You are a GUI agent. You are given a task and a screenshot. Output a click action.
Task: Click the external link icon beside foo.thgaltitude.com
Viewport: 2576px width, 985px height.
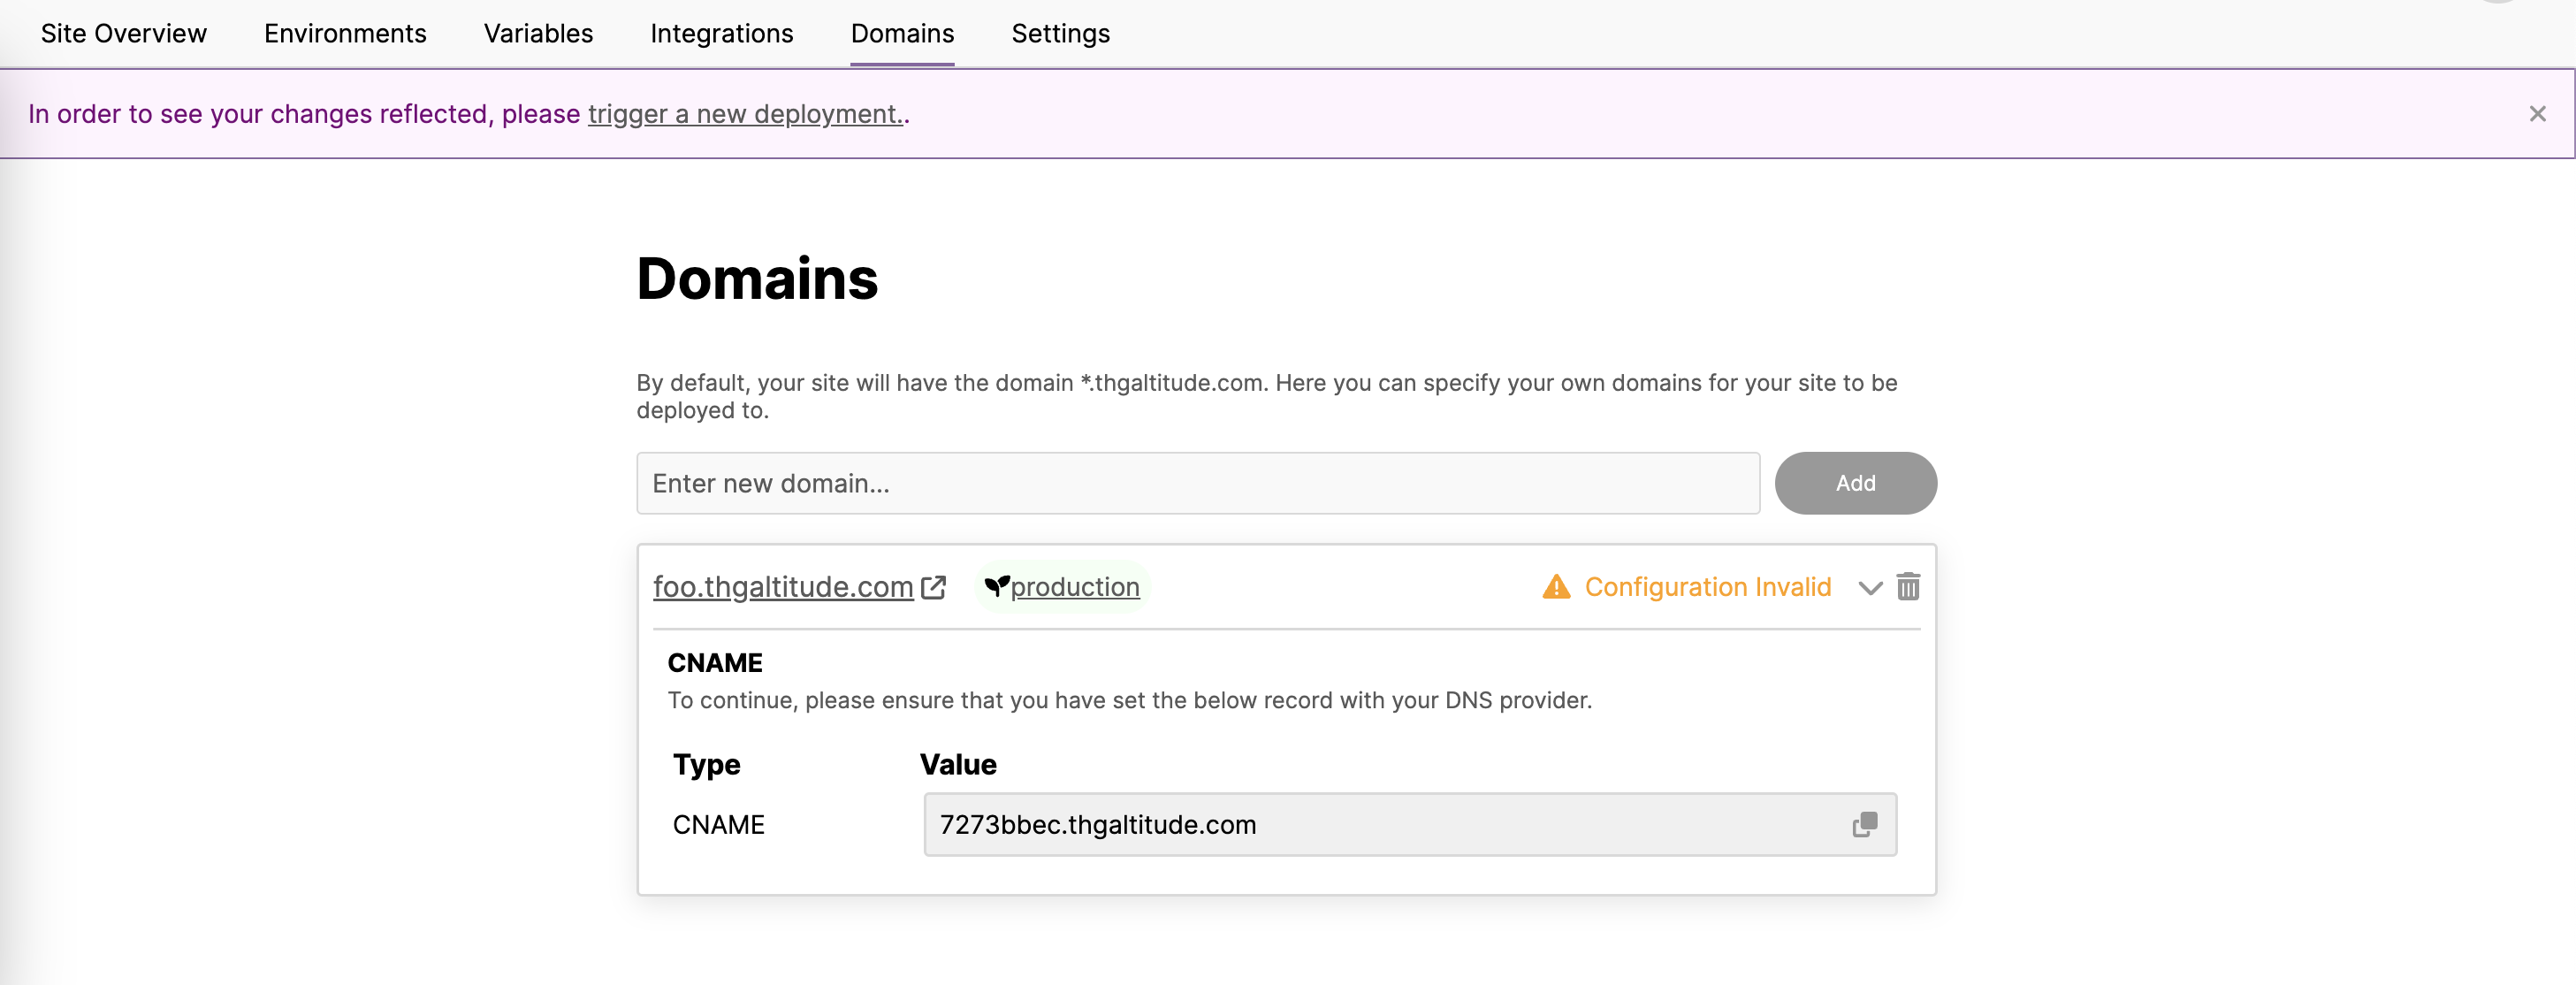tap(933, 587)
